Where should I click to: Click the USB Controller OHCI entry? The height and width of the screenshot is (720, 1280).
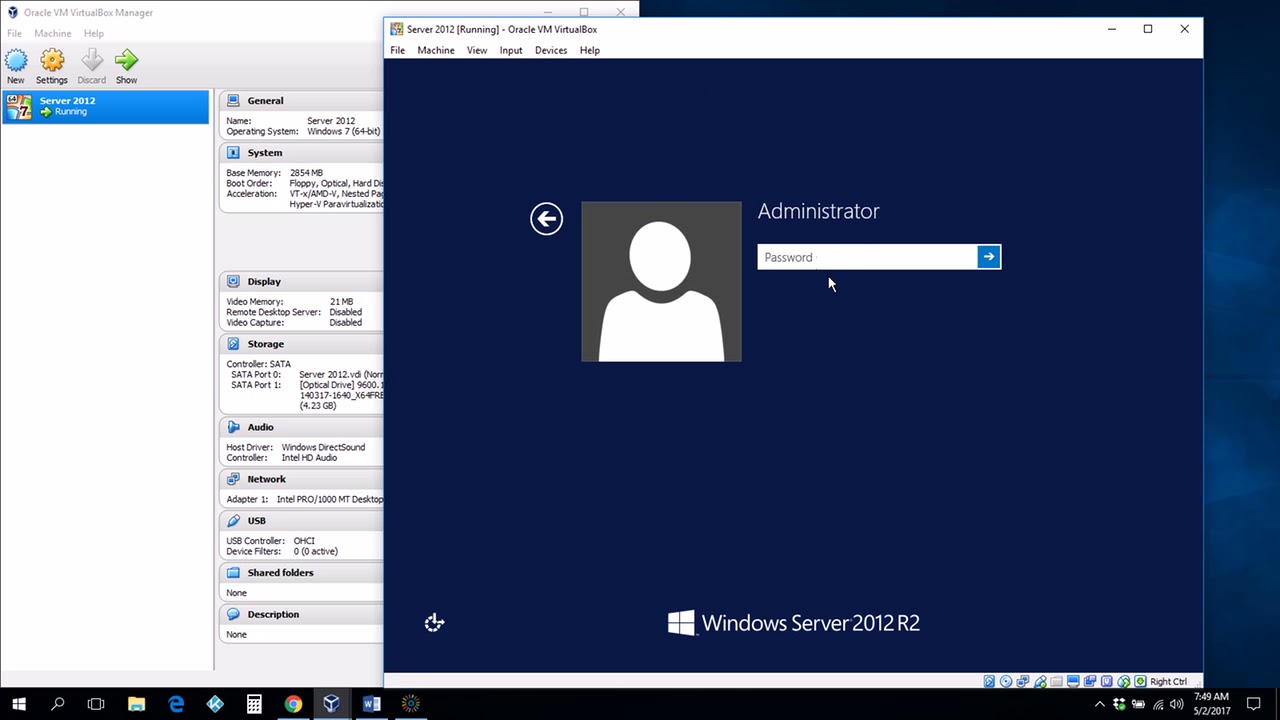pos(270,541)
